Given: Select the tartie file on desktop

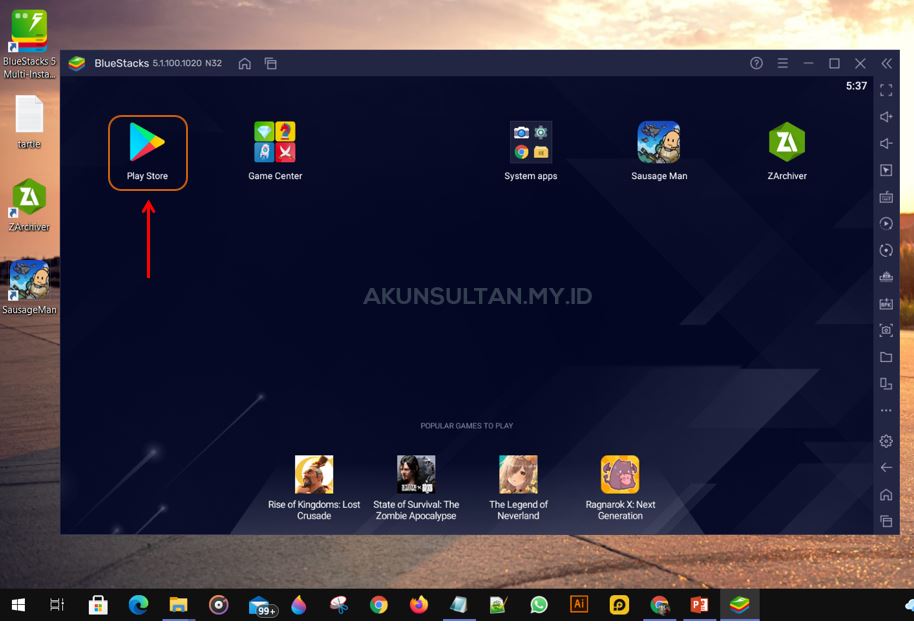Looking at the screenshot, I should point(29,122).
